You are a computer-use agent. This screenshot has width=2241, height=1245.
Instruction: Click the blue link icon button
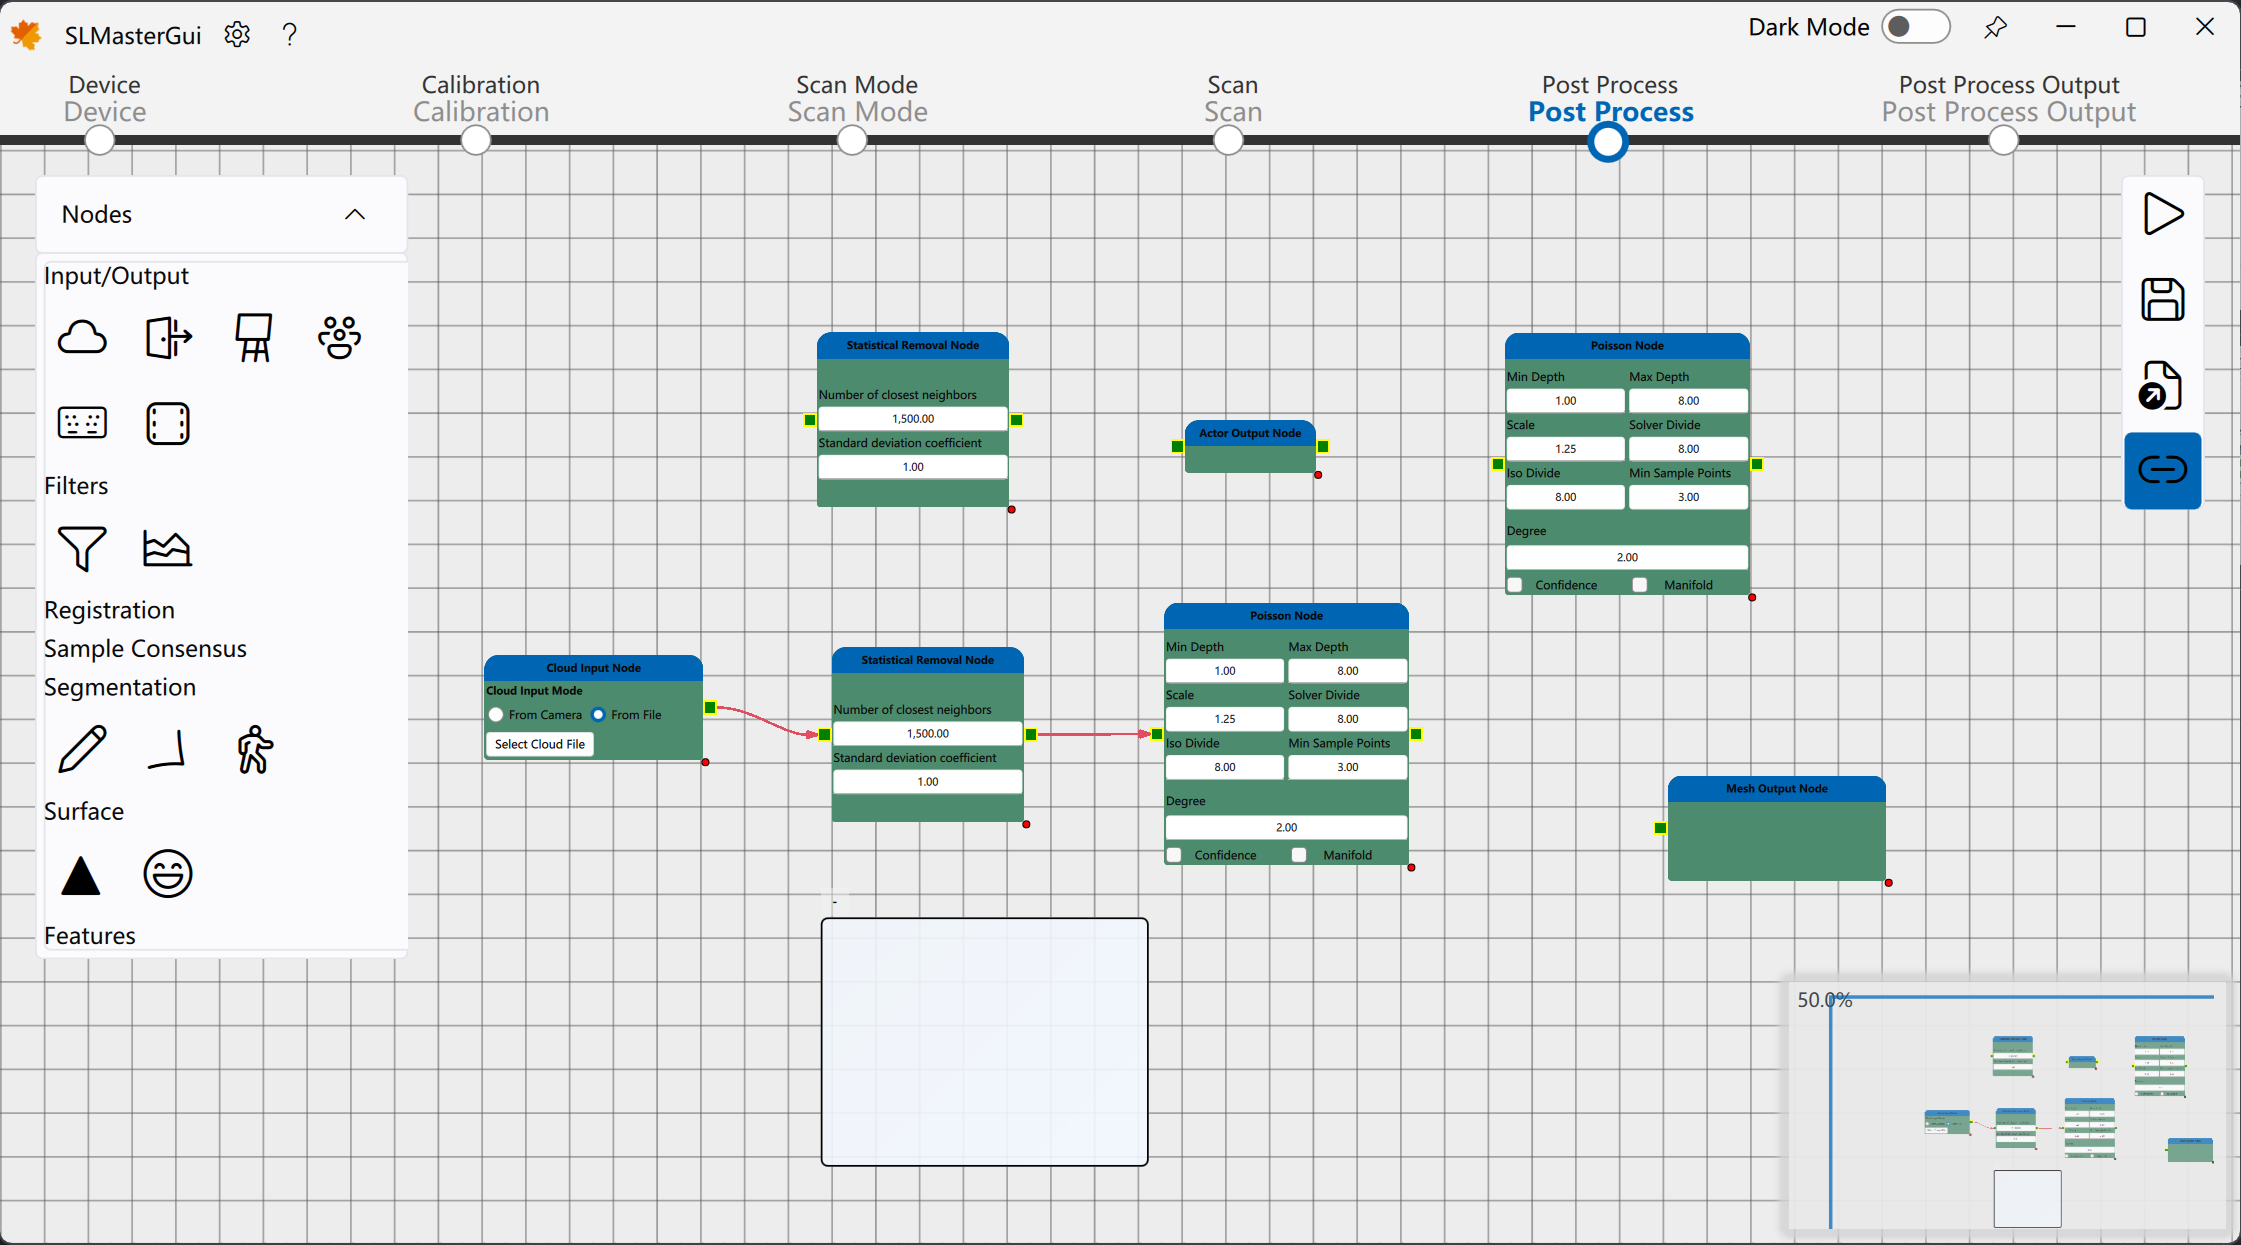(x=2162, y=469)
